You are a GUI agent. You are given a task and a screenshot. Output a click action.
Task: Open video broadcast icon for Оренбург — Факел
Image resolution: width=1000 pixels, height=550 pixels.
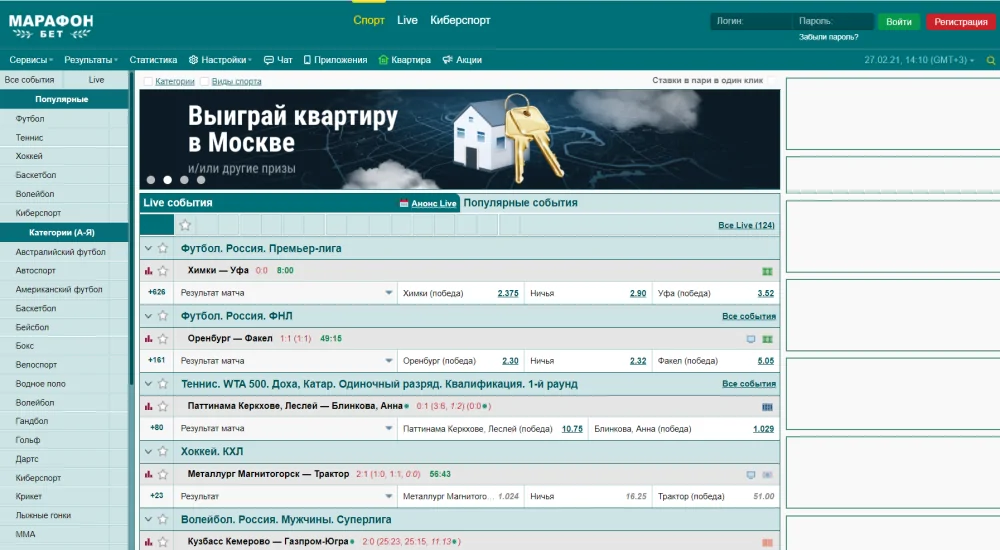click(751, 339)
